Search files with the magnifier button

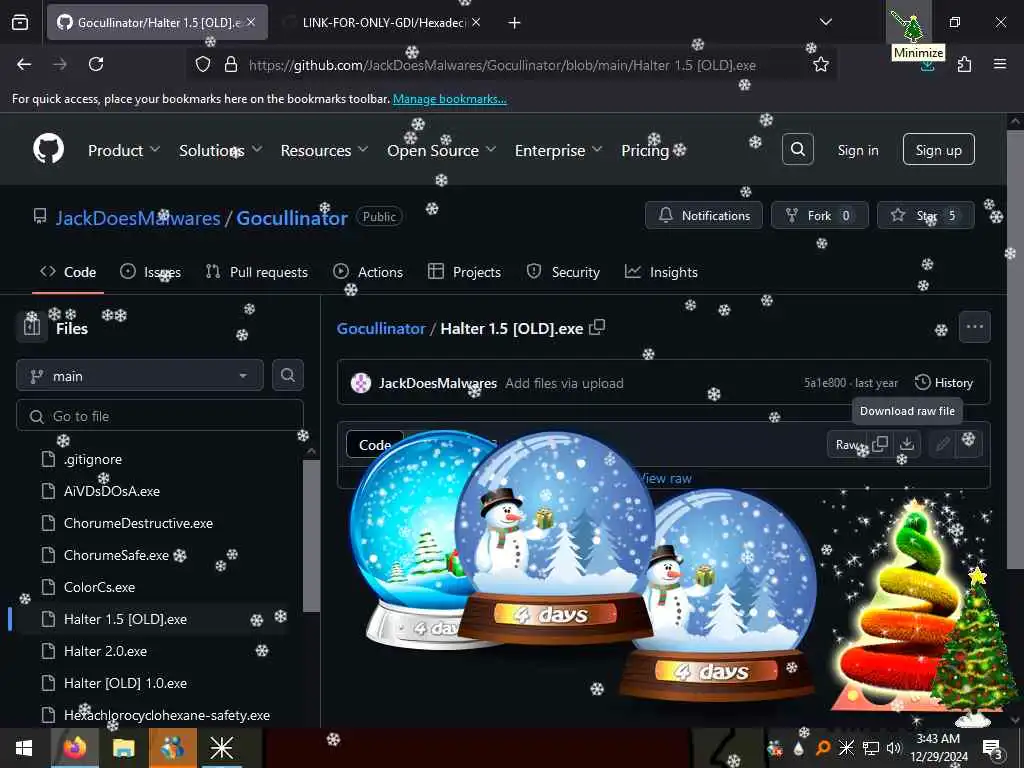[287, 375]
